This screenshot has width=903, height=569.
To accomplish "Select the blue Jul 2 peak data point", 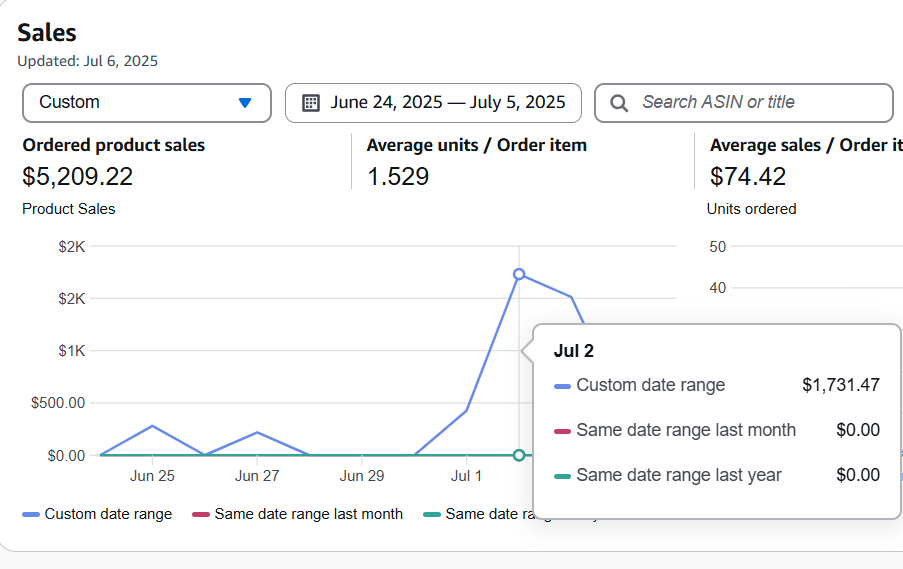I will [x=519, y=274].
